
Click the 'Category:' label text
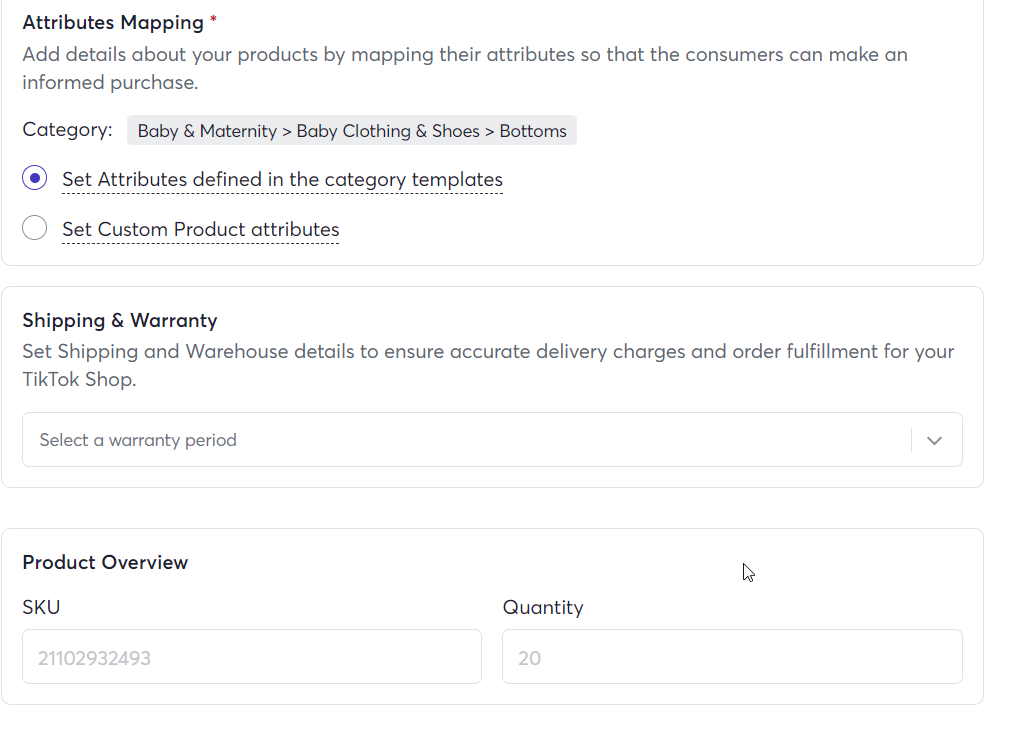(x=67, y=130)
